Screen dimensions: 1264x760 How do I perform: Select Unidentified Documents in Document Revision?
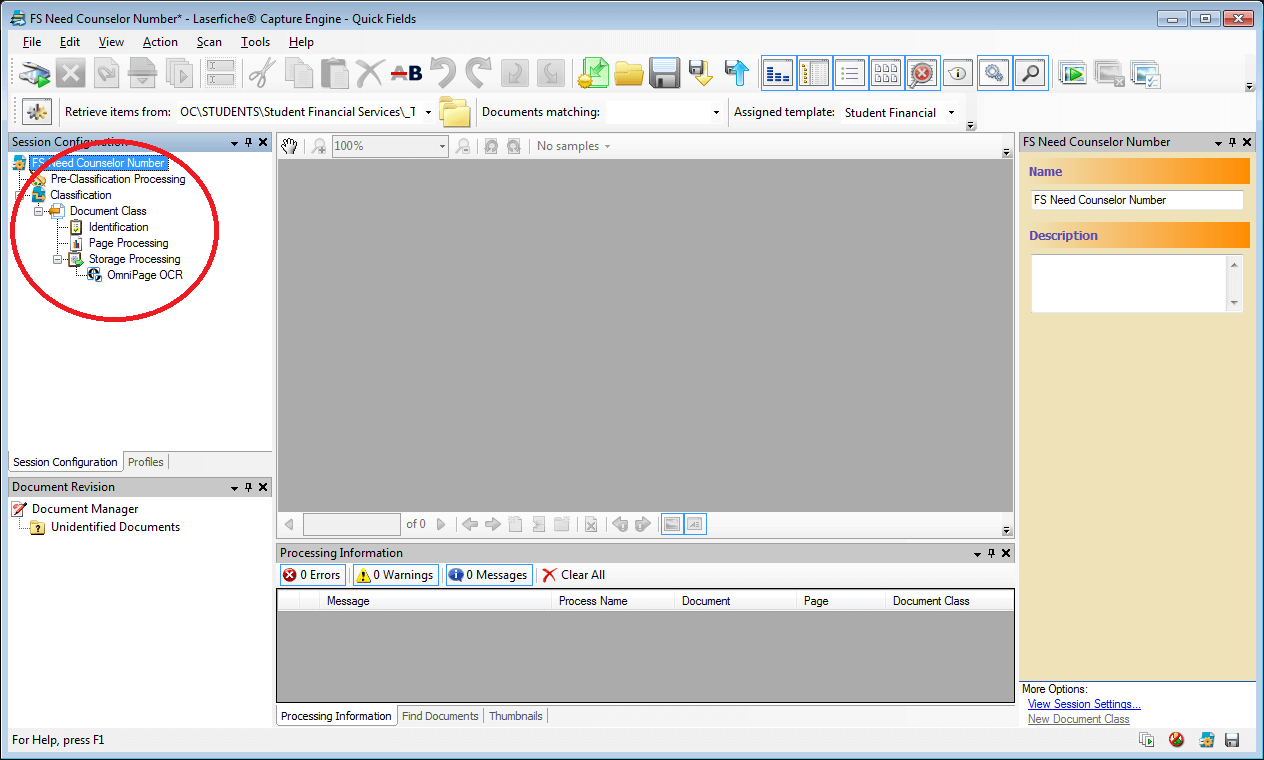116,527
